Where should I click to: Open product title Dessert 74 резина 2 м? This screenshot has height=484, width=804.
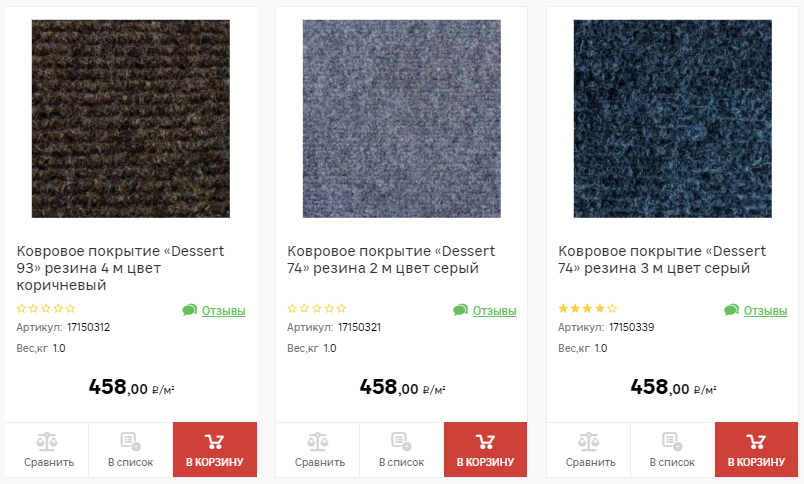(391, 259)
